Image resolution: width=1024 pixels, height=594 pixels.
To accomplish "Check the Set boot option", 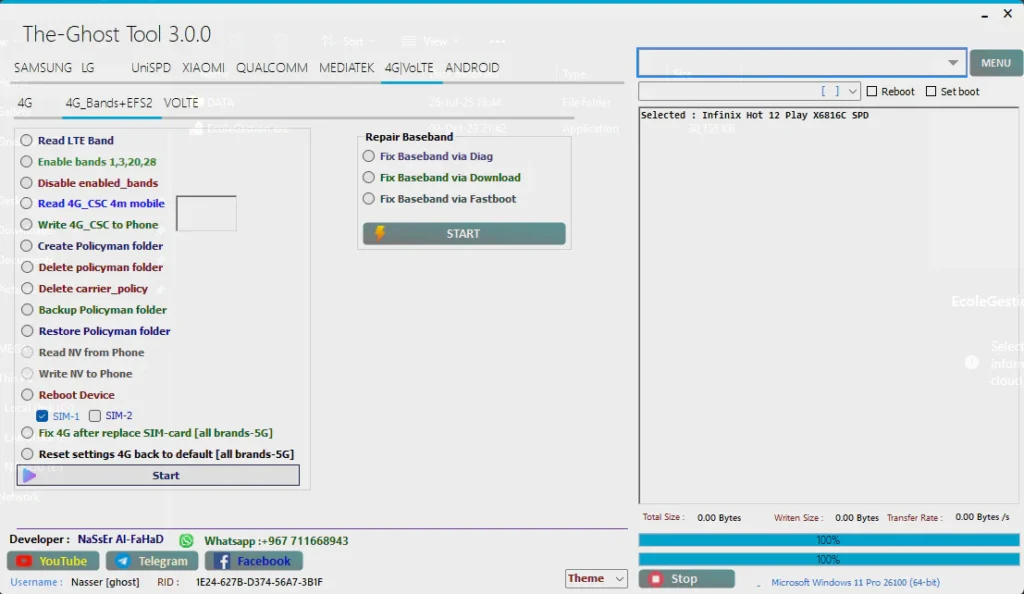I will pos(931,92).
